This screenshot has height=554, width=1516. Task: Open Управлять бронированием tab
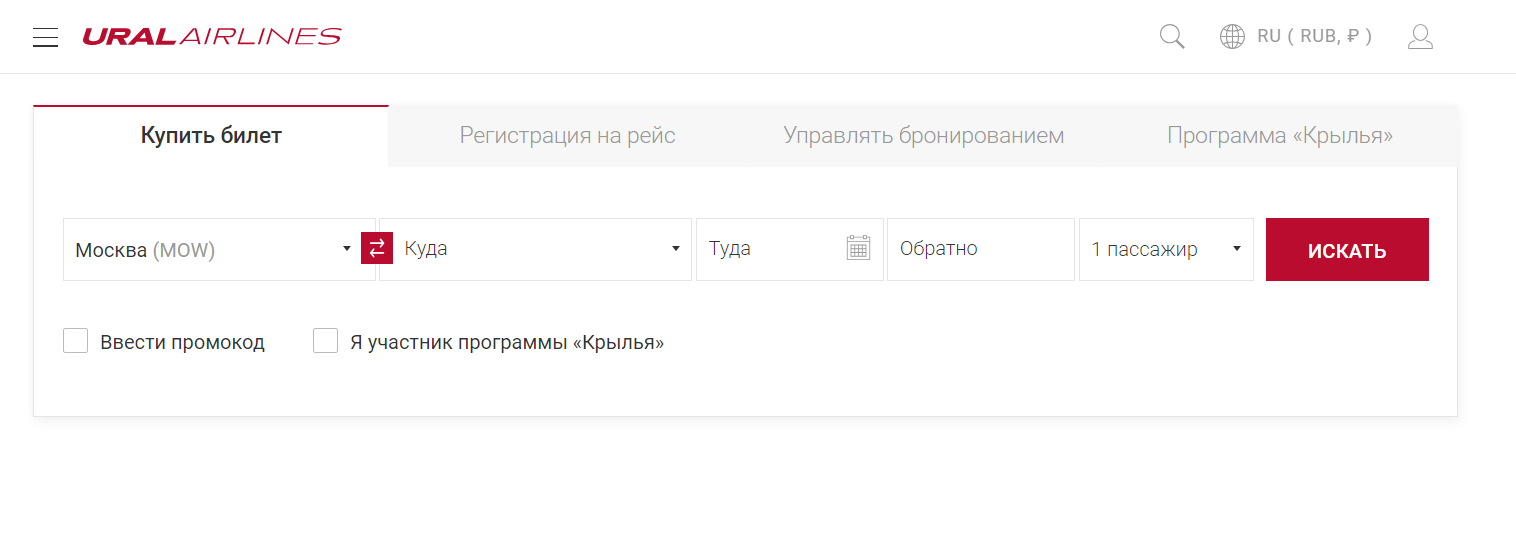(923, 135)
